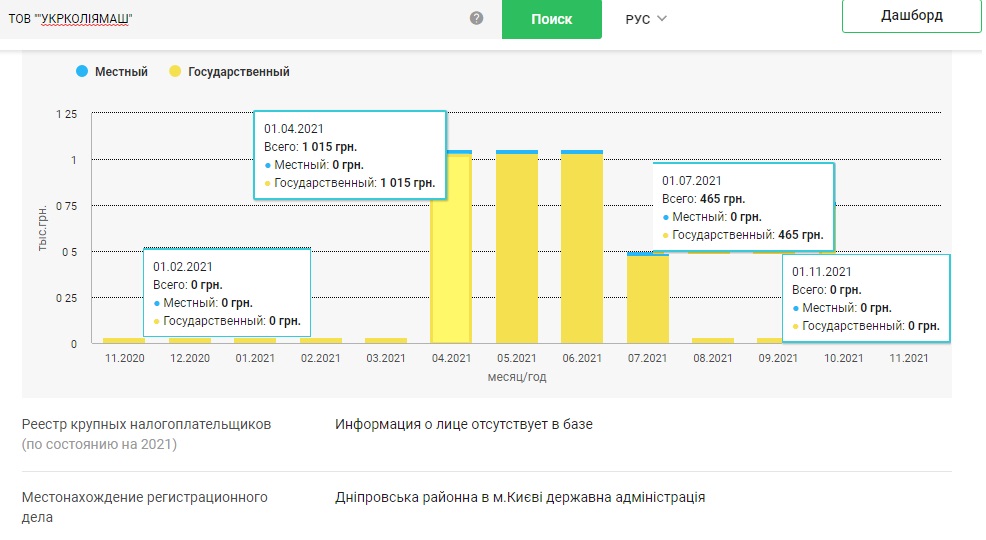Image resolution: width=986 pixels, height=540 pixels.
Task: Click the 01.07.2021 tooltip box
Action: [743, 207]
